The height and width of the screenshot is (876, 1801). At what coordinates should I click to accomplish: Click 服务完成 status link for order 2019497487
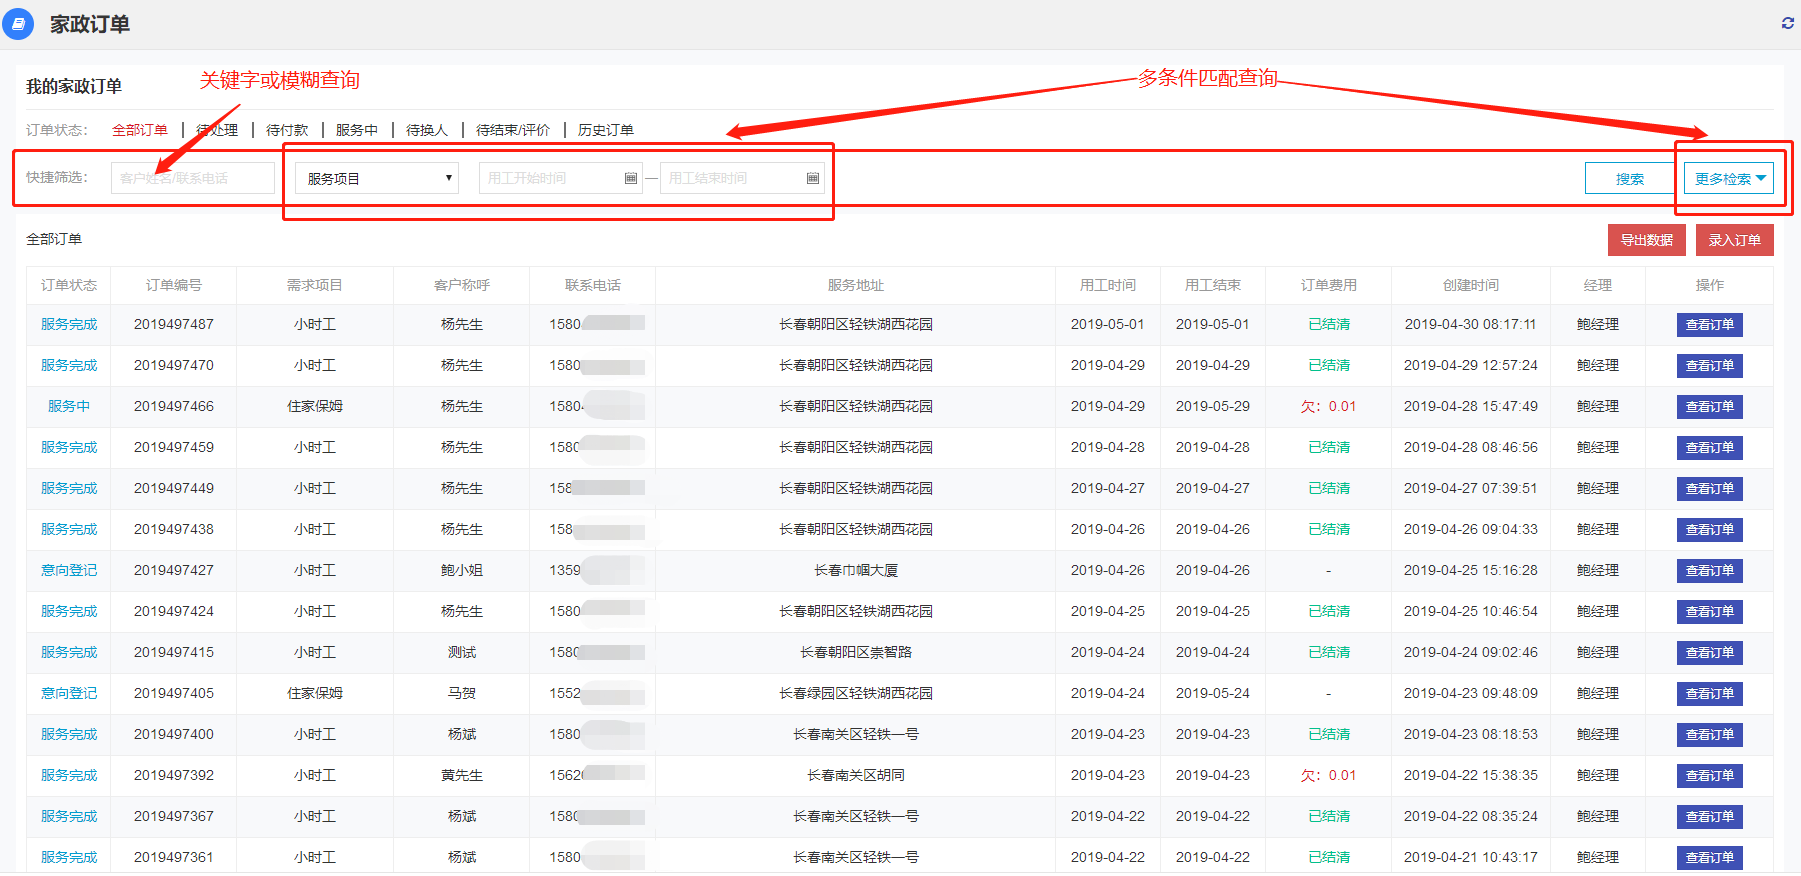(x=69, y=324)
